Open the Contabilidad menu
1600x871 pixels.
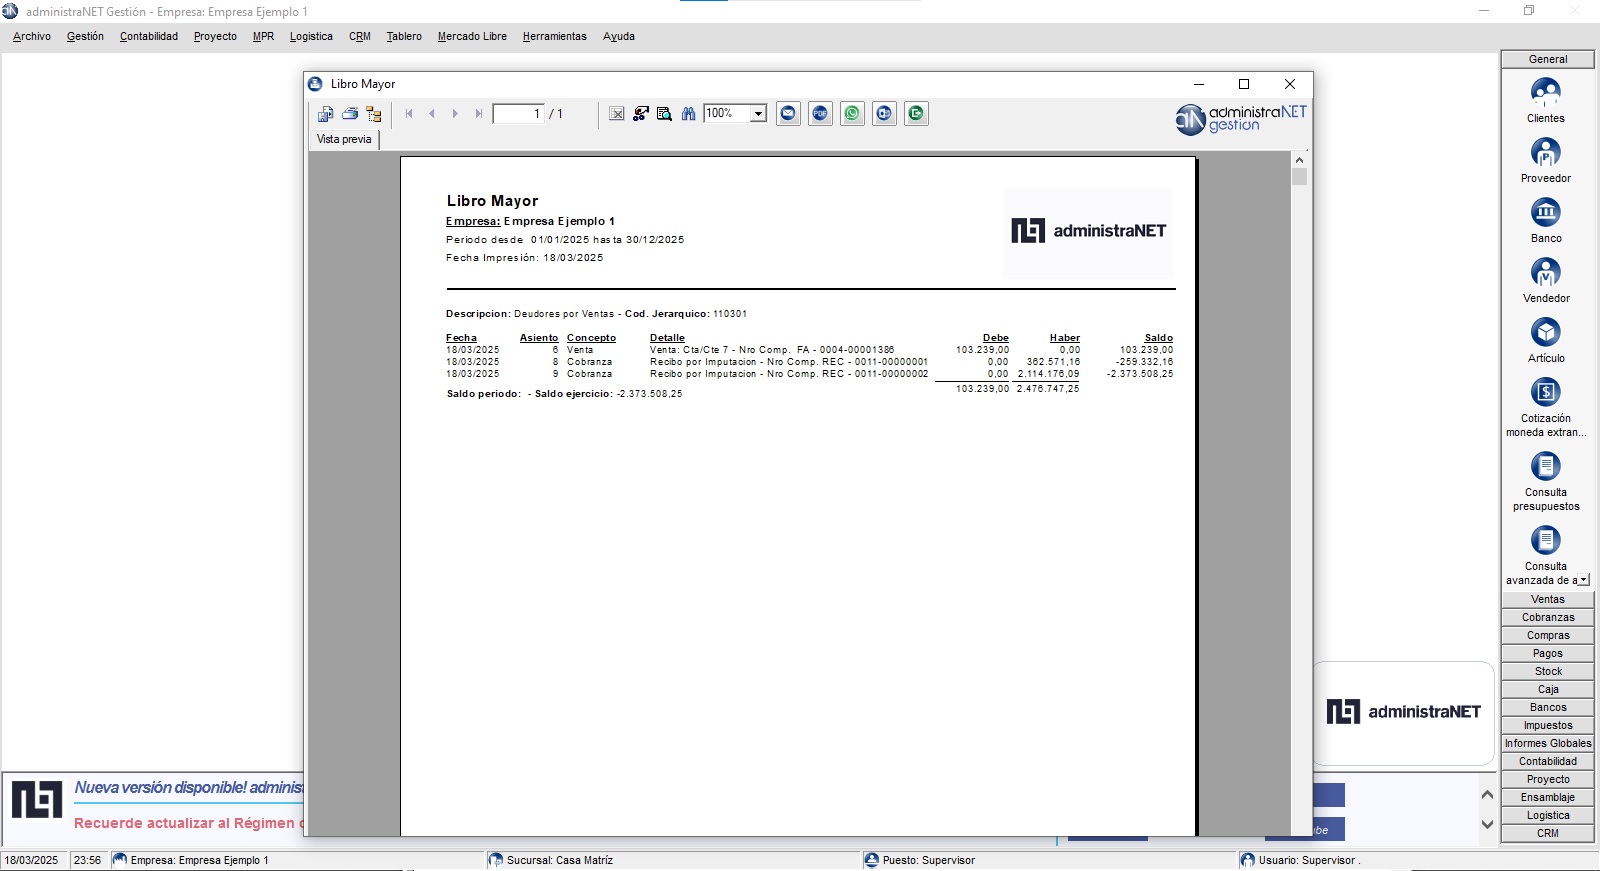click(149, 36)
